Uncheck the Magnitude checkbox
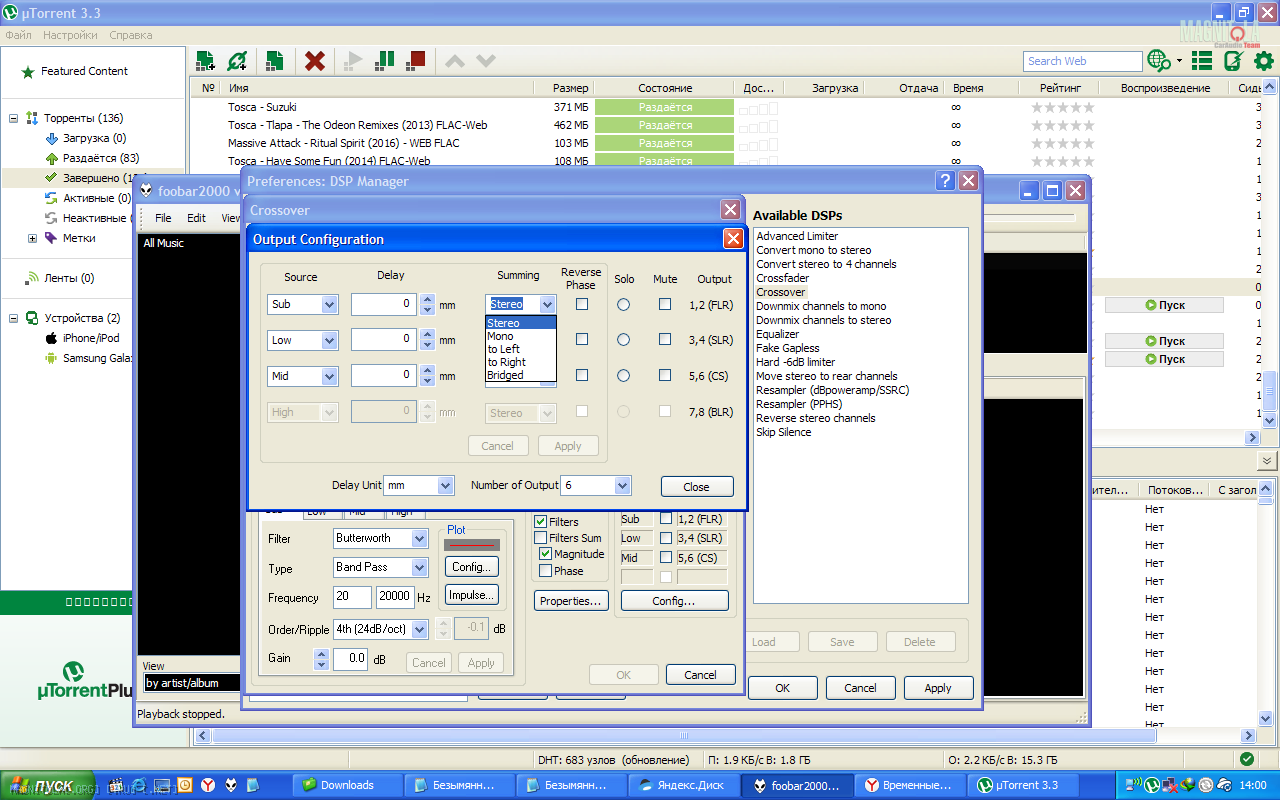This screenshot has width=1280, height=800. 546,554
